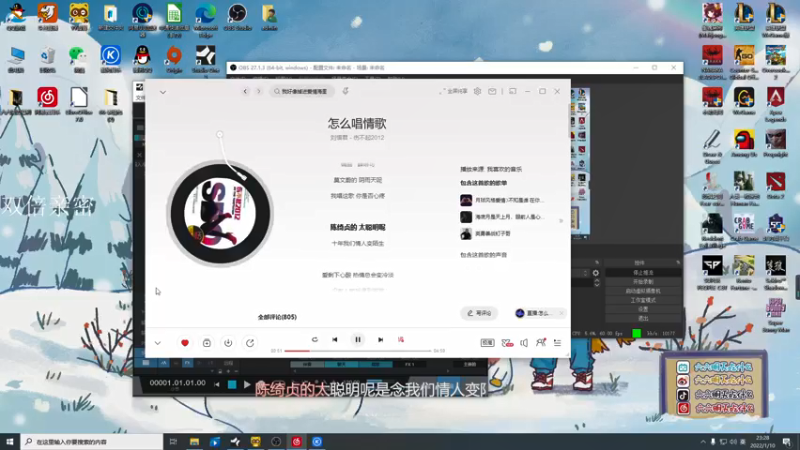Open the volume speaker control
This screenshot has height=450, width=800.
tap(524, 343)
